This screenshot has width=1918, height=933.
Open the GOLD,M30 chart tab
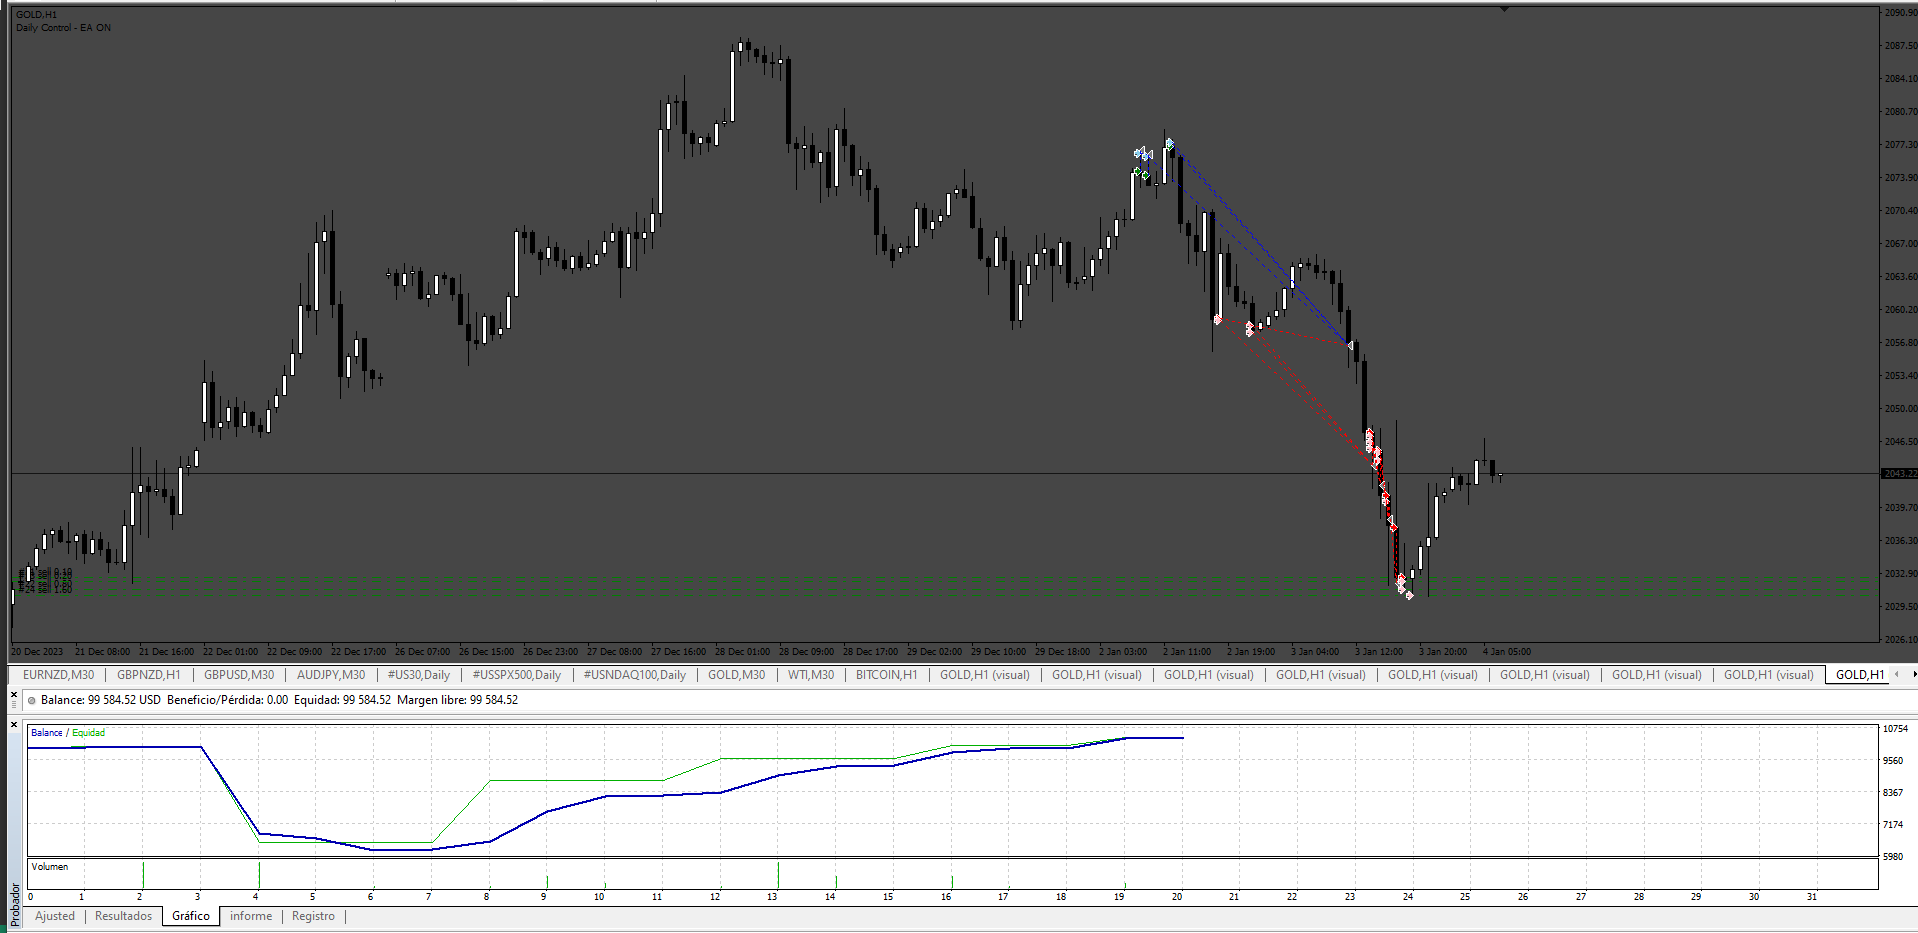click(x=737, y=675)
